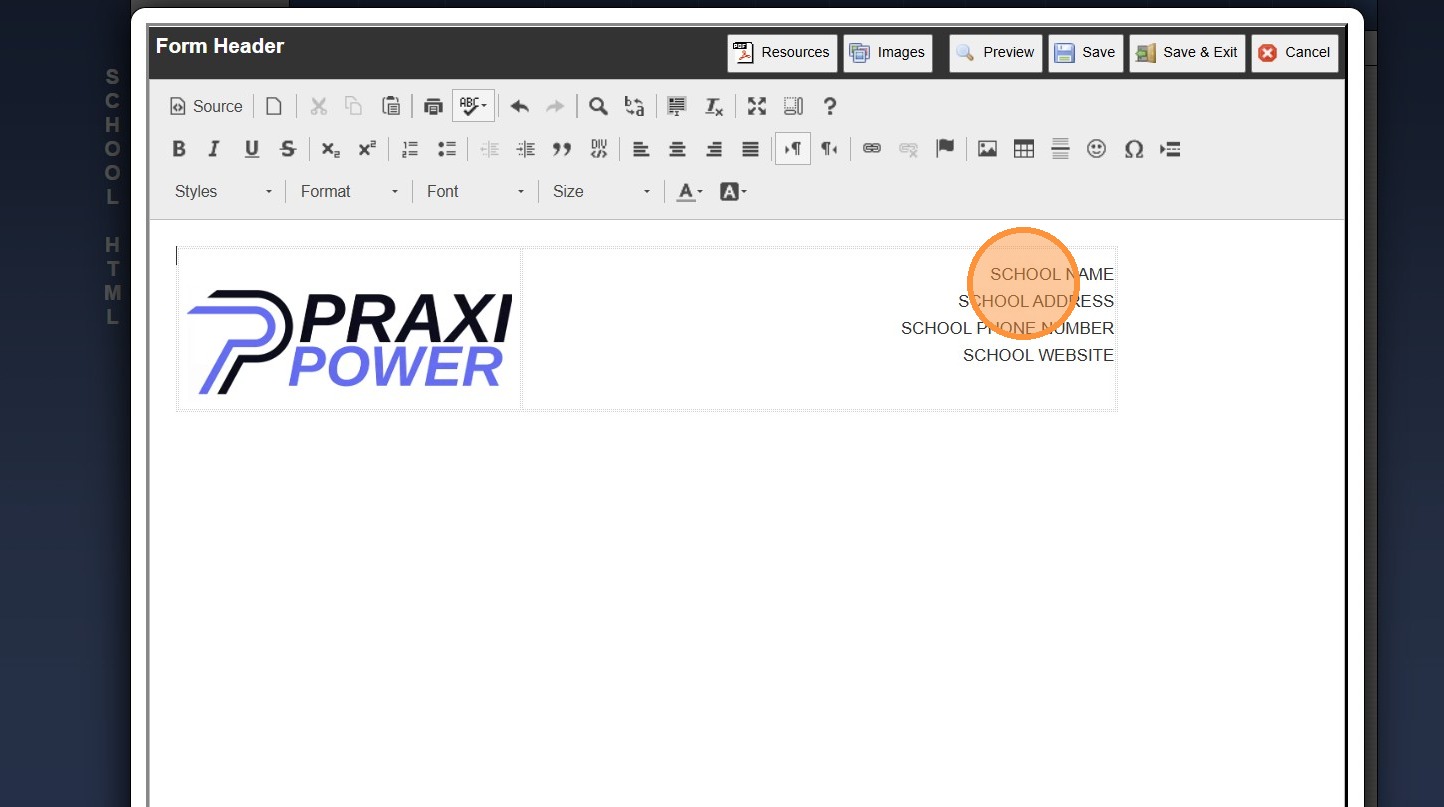Screen dimensions: 1444x807
Task: Preview the form header
Action: coord(996,53)
